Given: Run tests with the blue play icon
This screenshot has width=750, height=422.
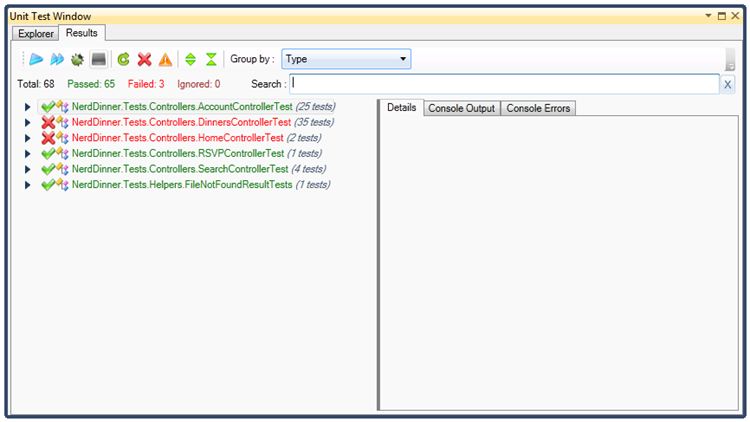Looking at the screenshot, I should [x=36, y=59].
